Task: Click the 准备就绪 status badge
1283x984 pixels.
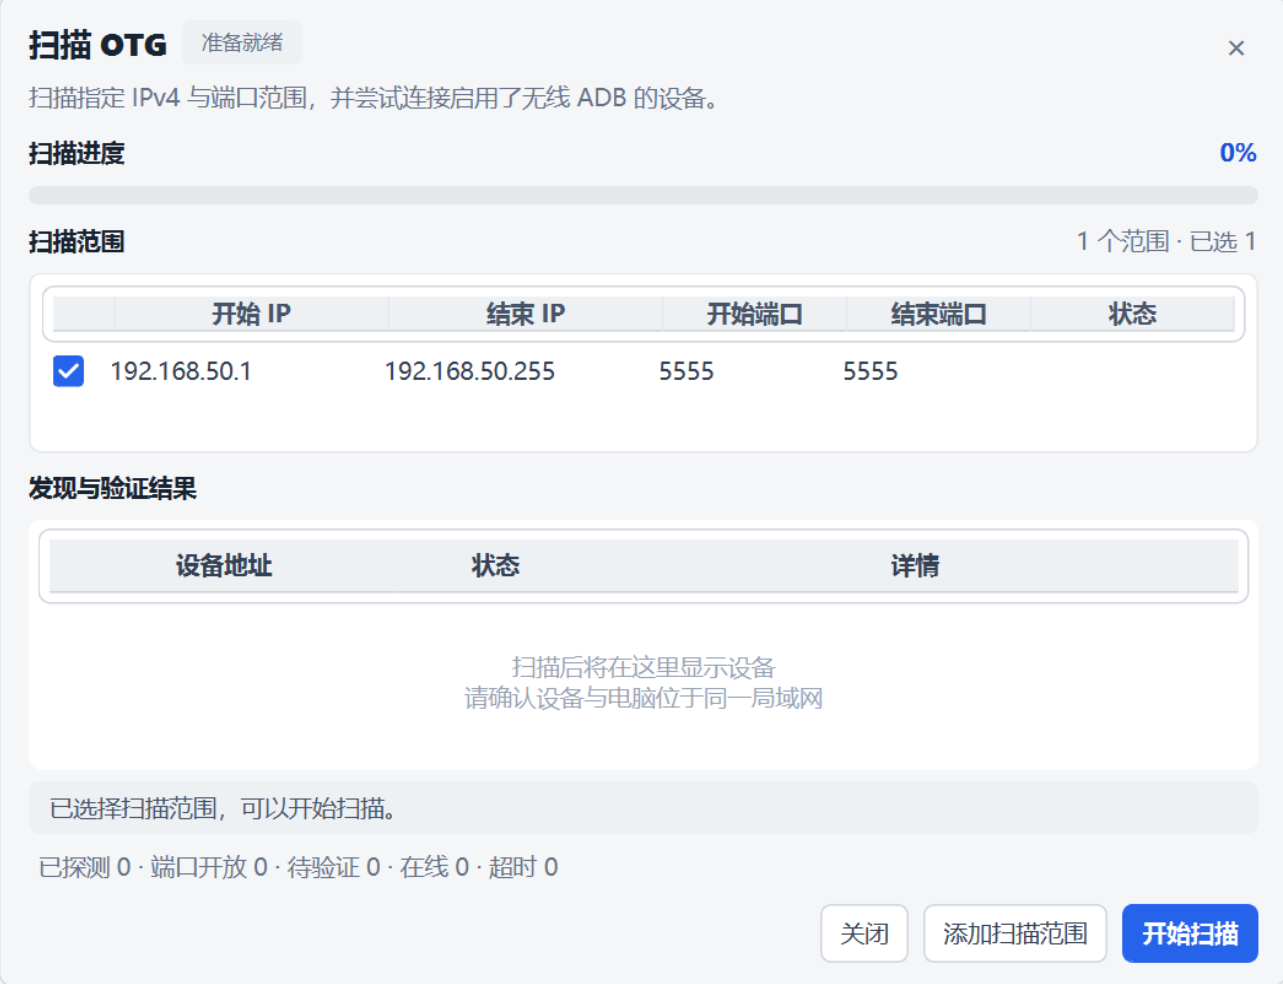Action: pos(242,43)
